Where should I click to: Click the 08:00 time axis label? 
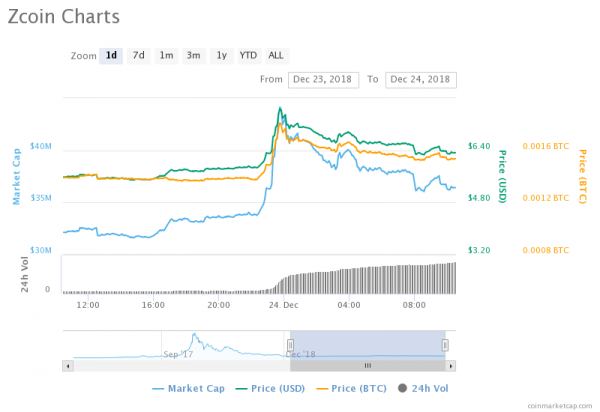click(x=414, y=305)
